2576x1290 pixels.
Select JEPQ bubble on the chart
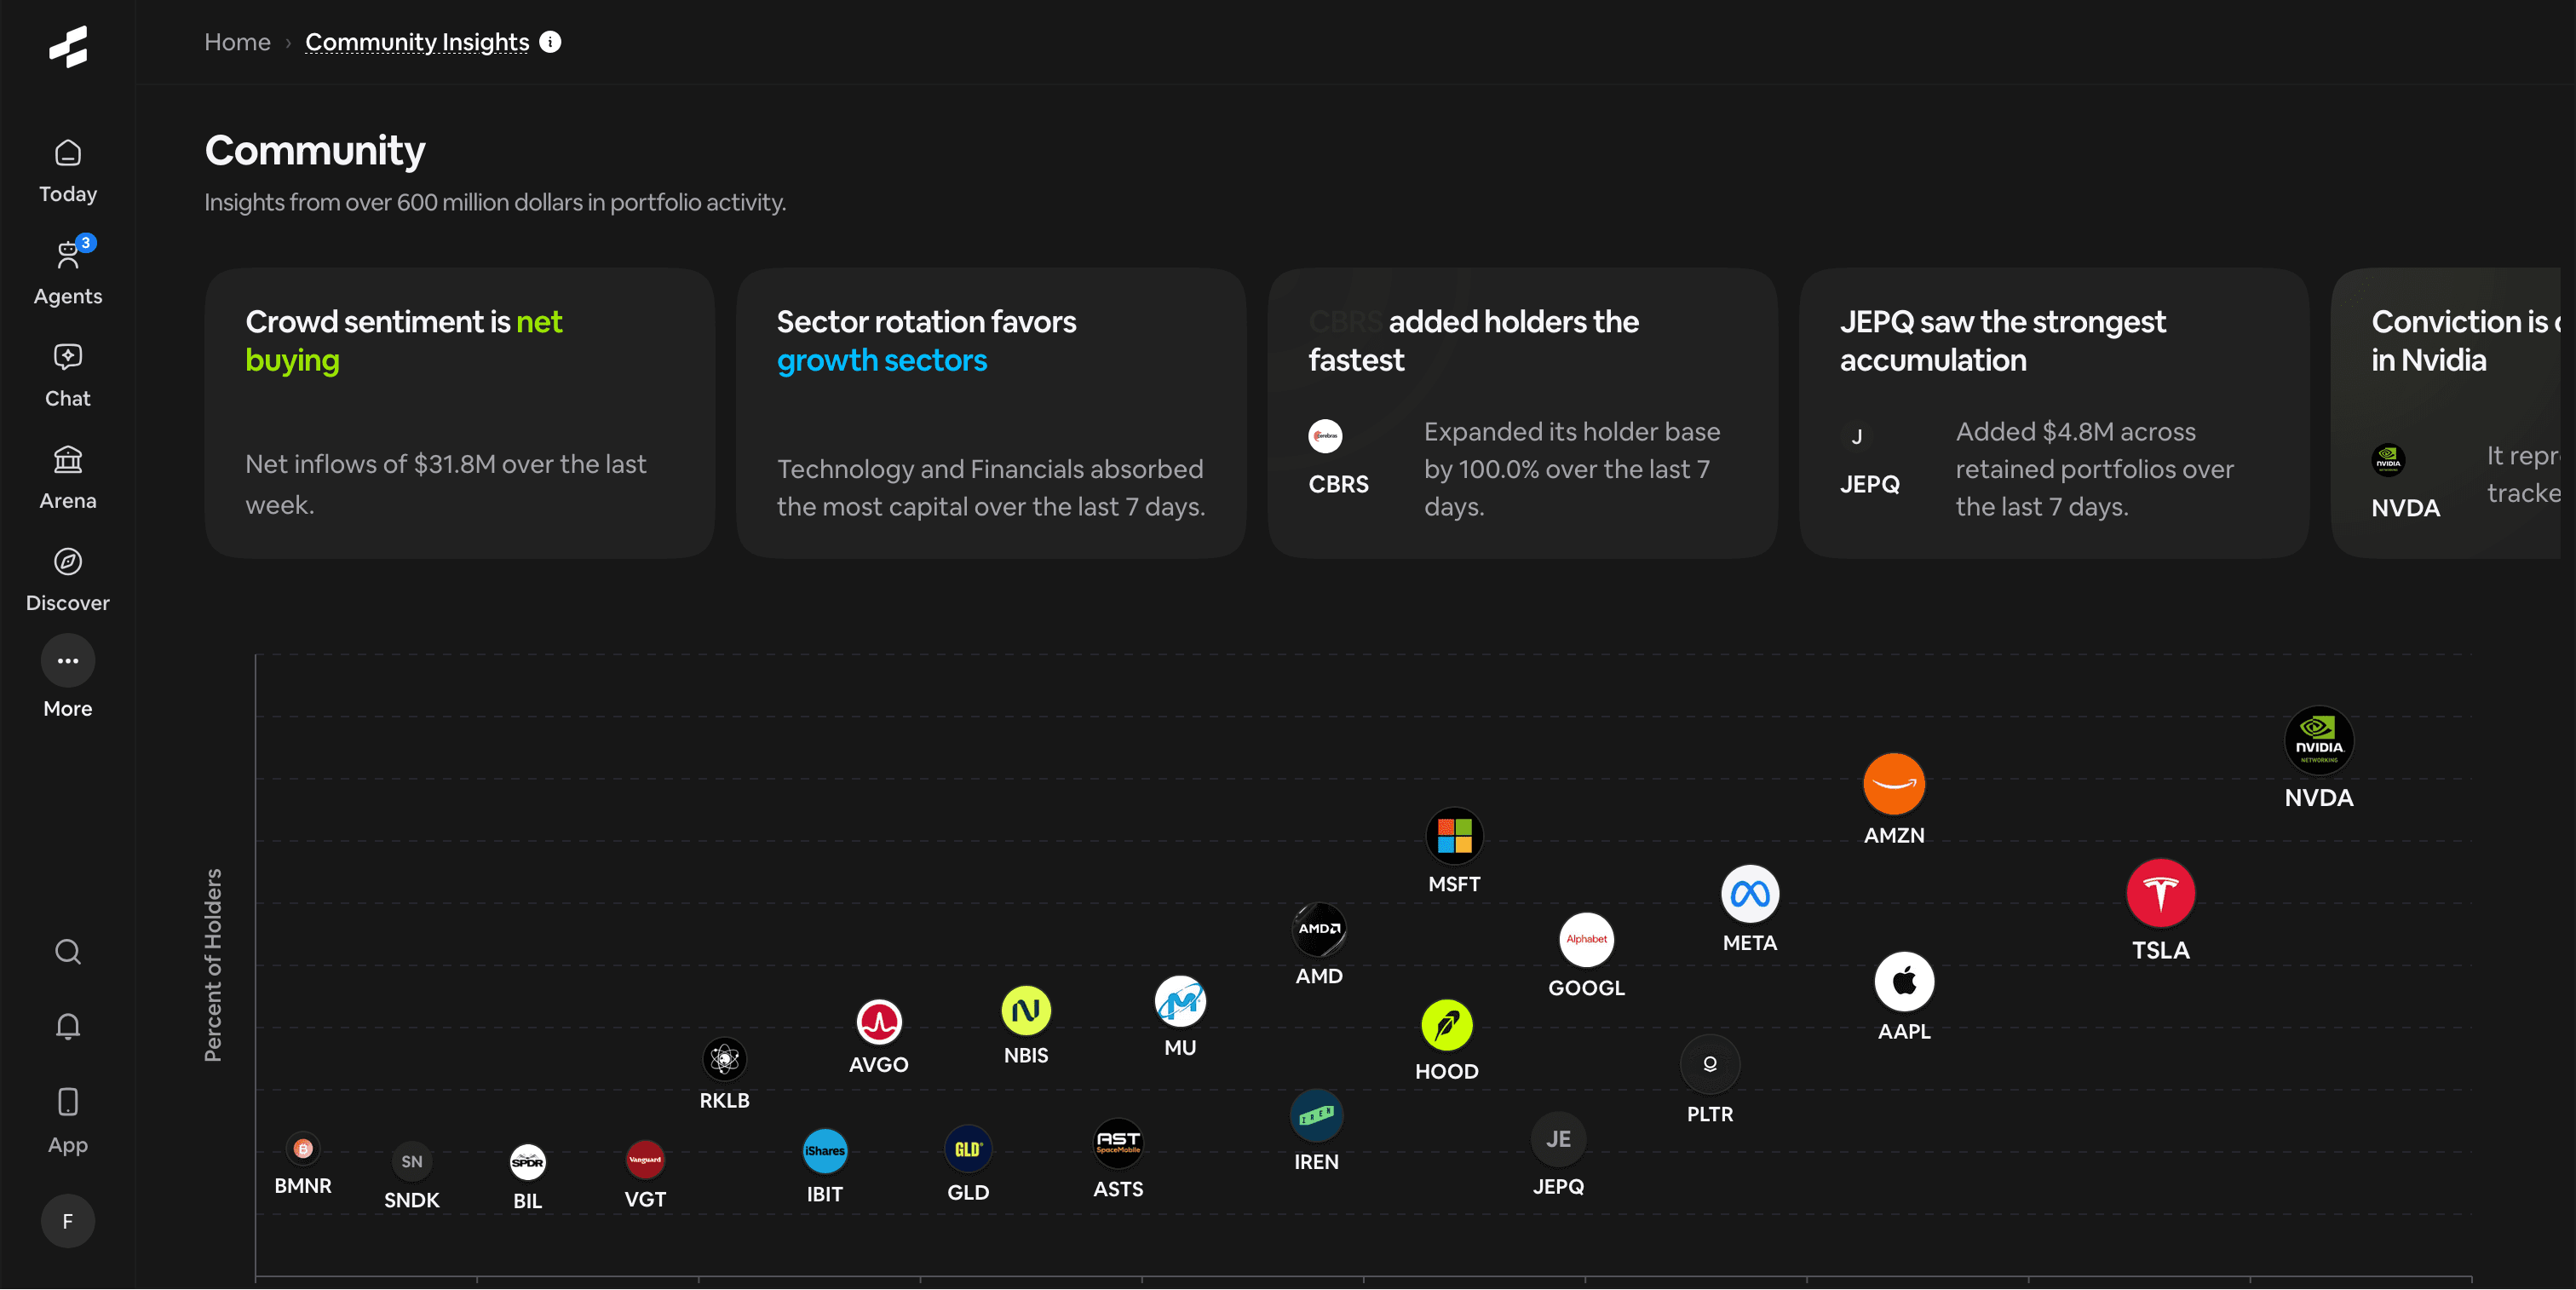click(1558, 1139)
